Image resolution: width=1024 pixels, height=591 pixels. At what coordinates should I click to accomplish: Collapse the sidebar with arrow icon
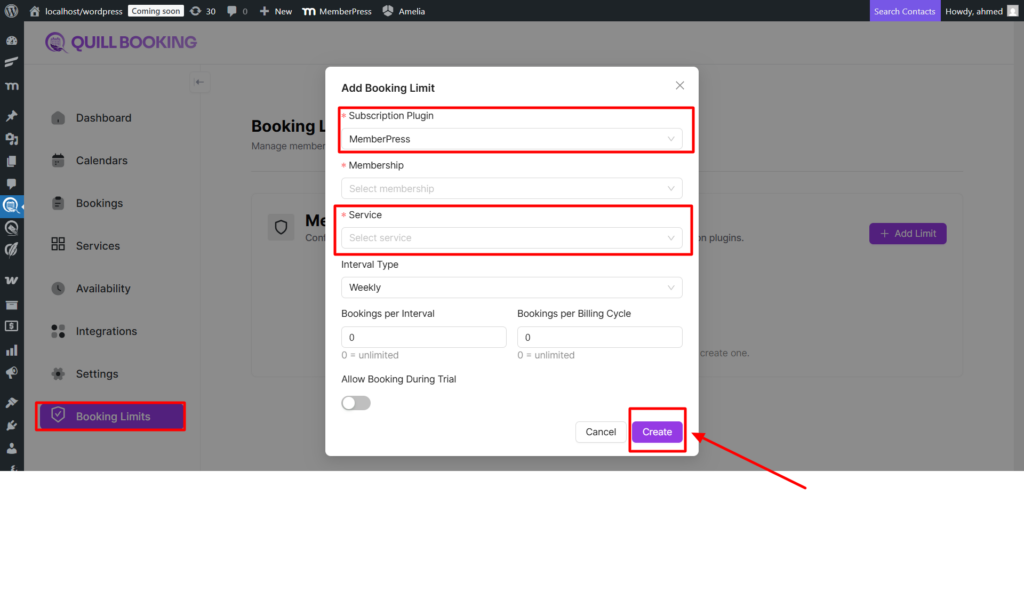[x=200, y=82]
